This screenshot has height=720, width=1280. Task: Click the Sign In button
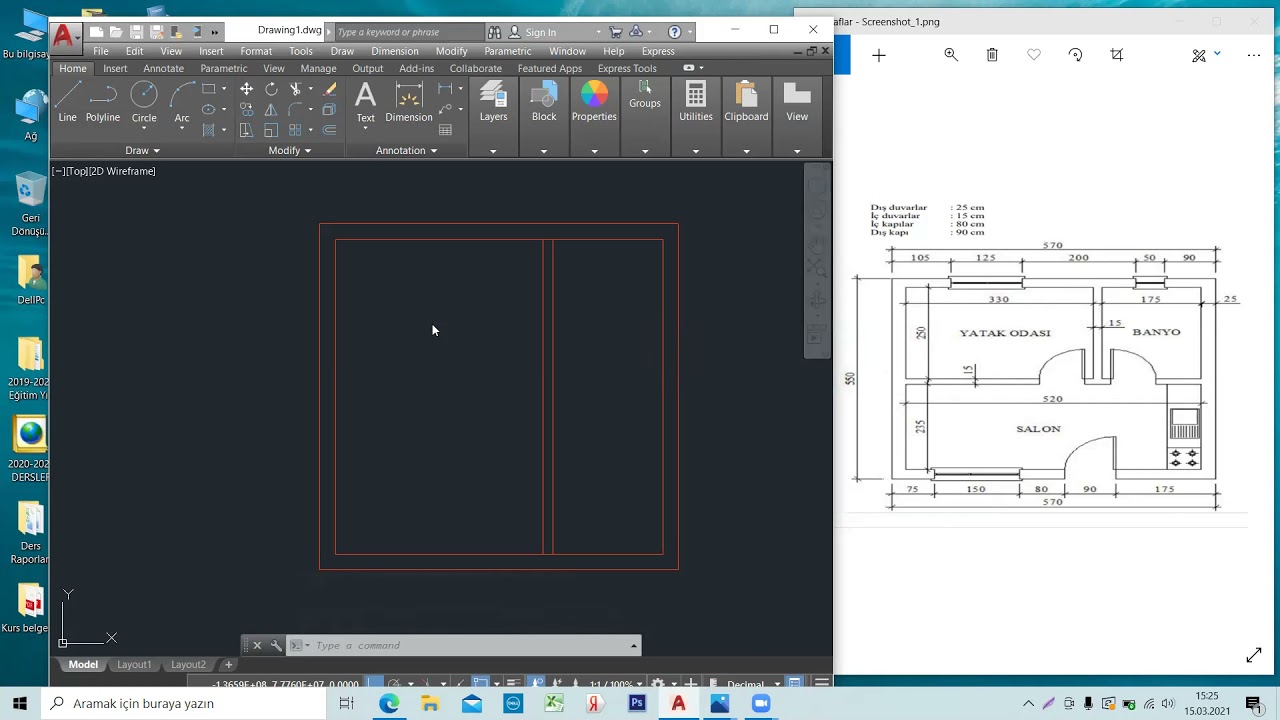[540, 32]
